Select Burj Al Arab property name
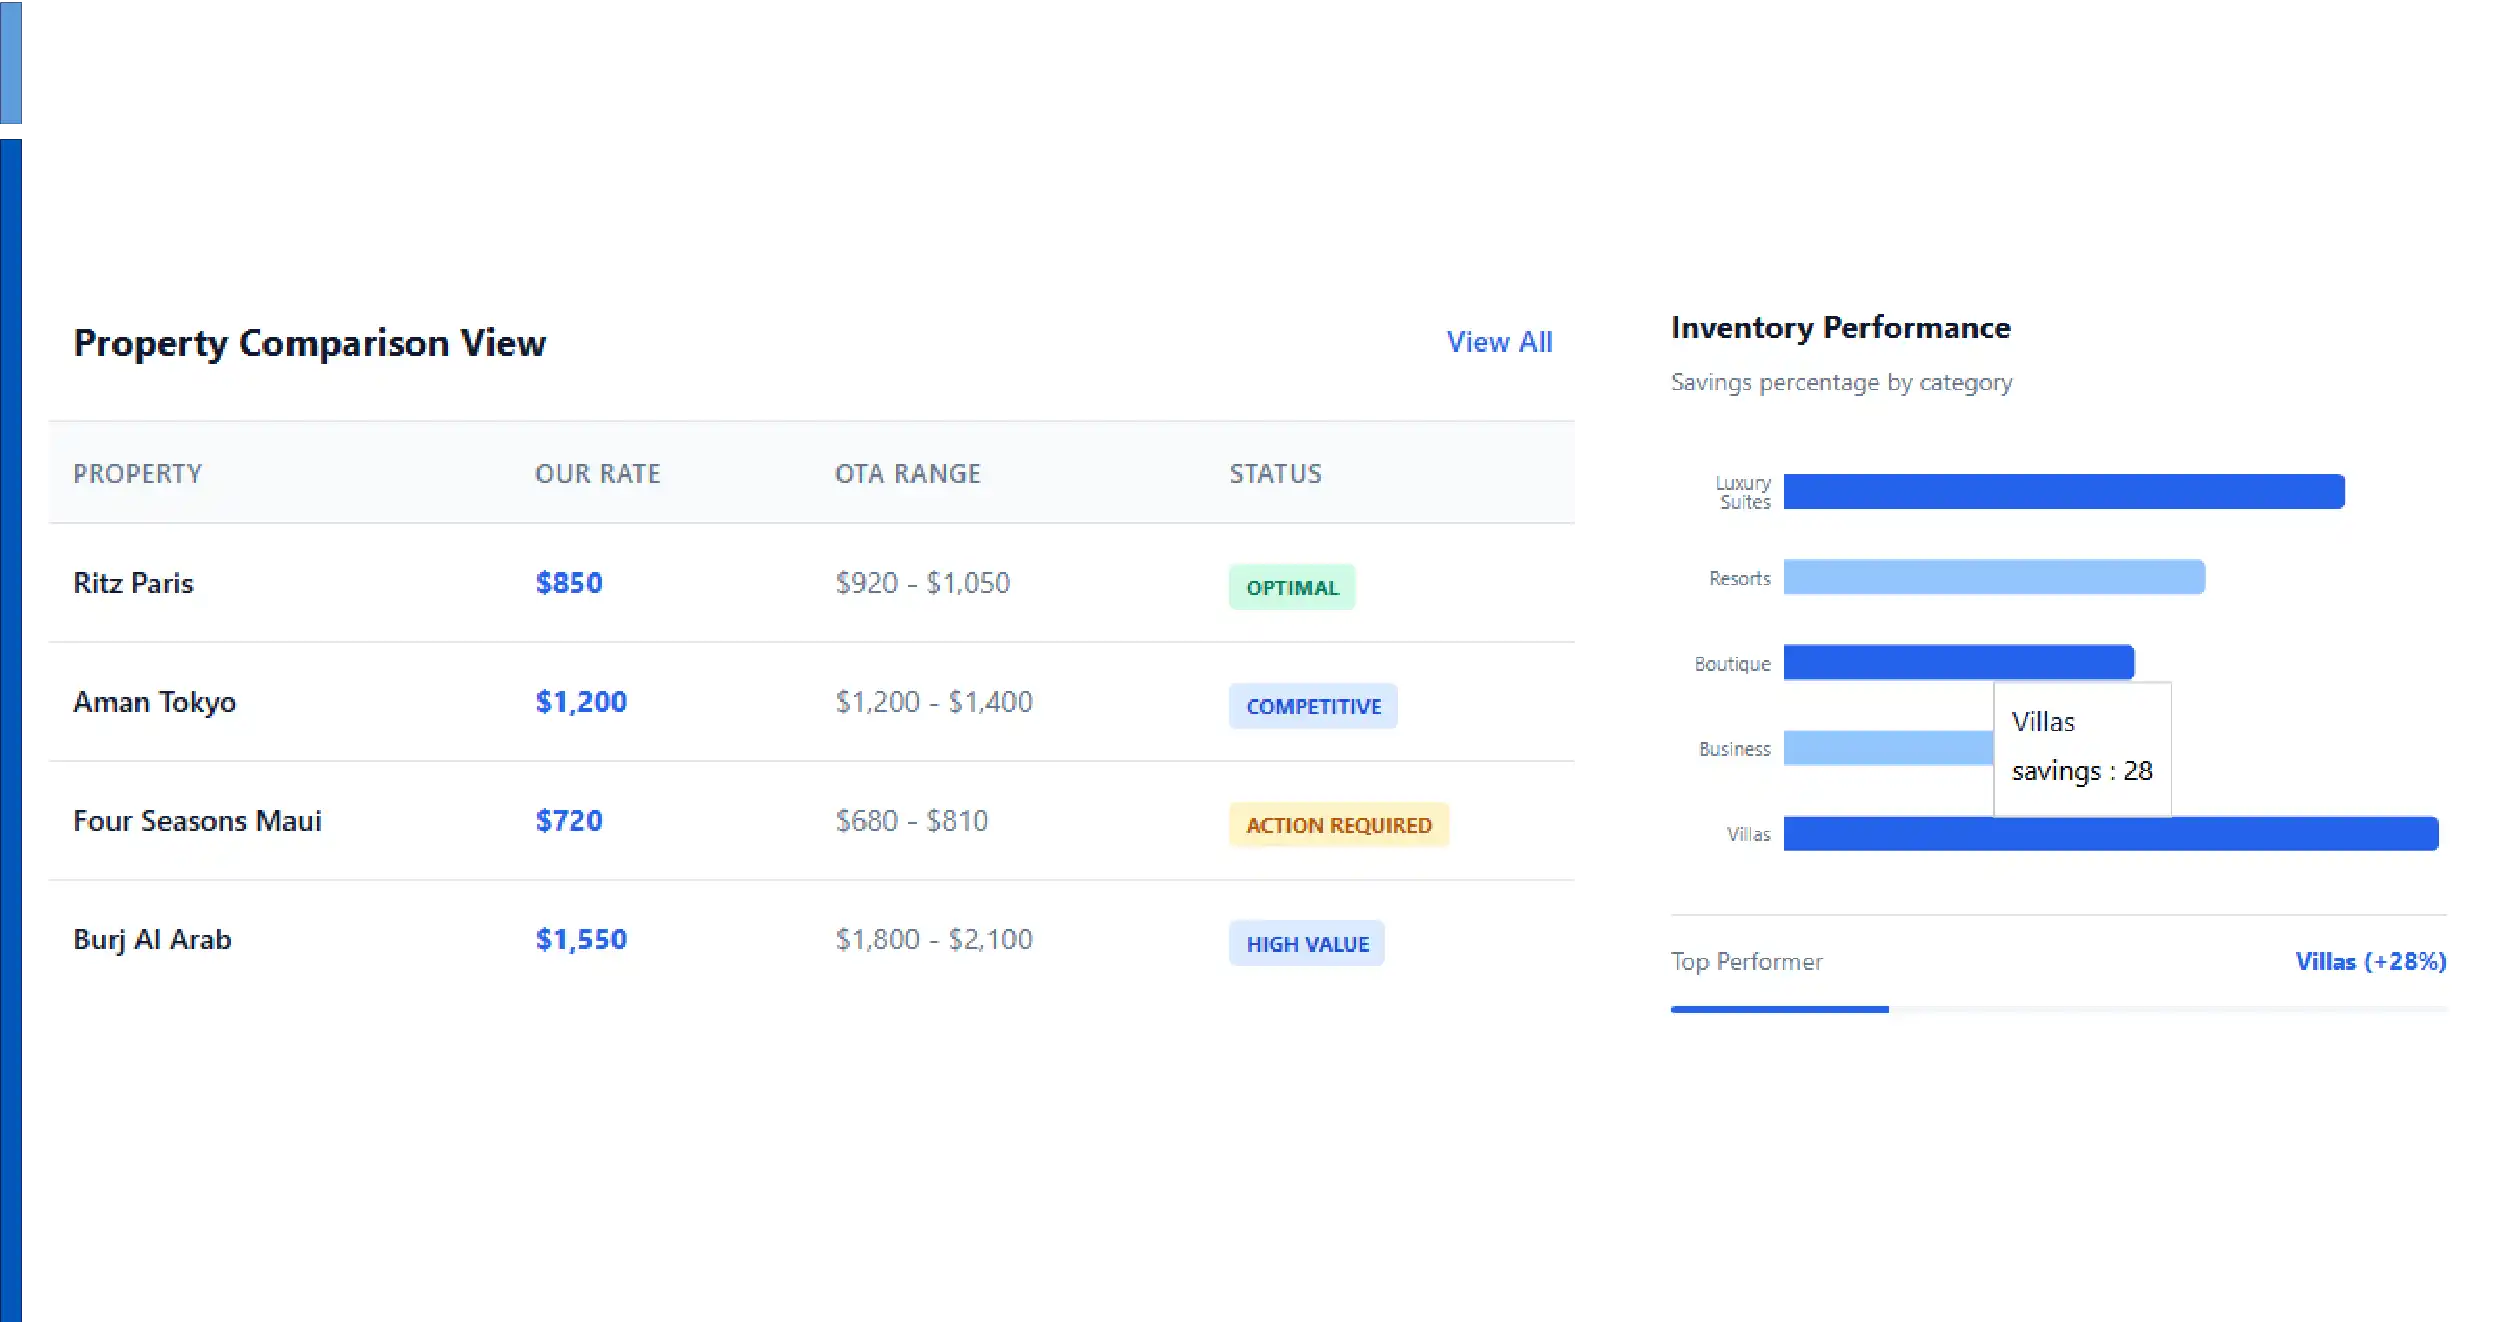2507x1322 pixels. (152, 940)
